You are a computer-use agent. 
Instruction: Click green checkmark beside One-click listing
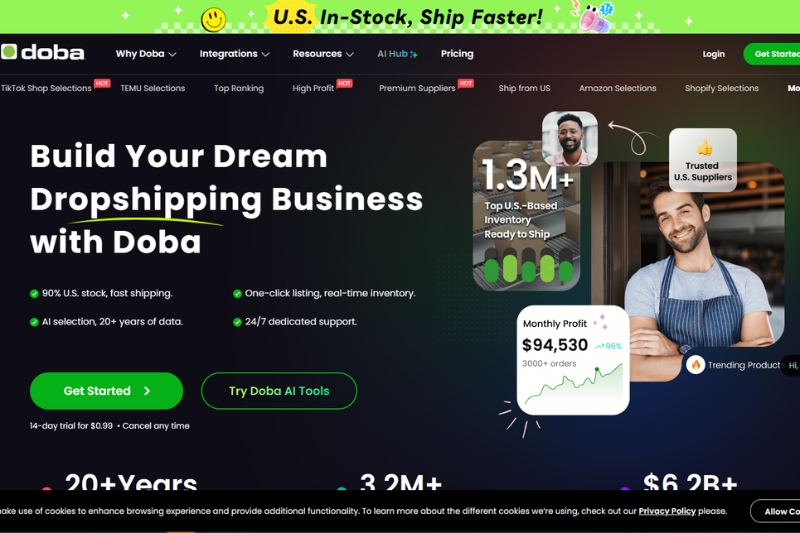237,294
